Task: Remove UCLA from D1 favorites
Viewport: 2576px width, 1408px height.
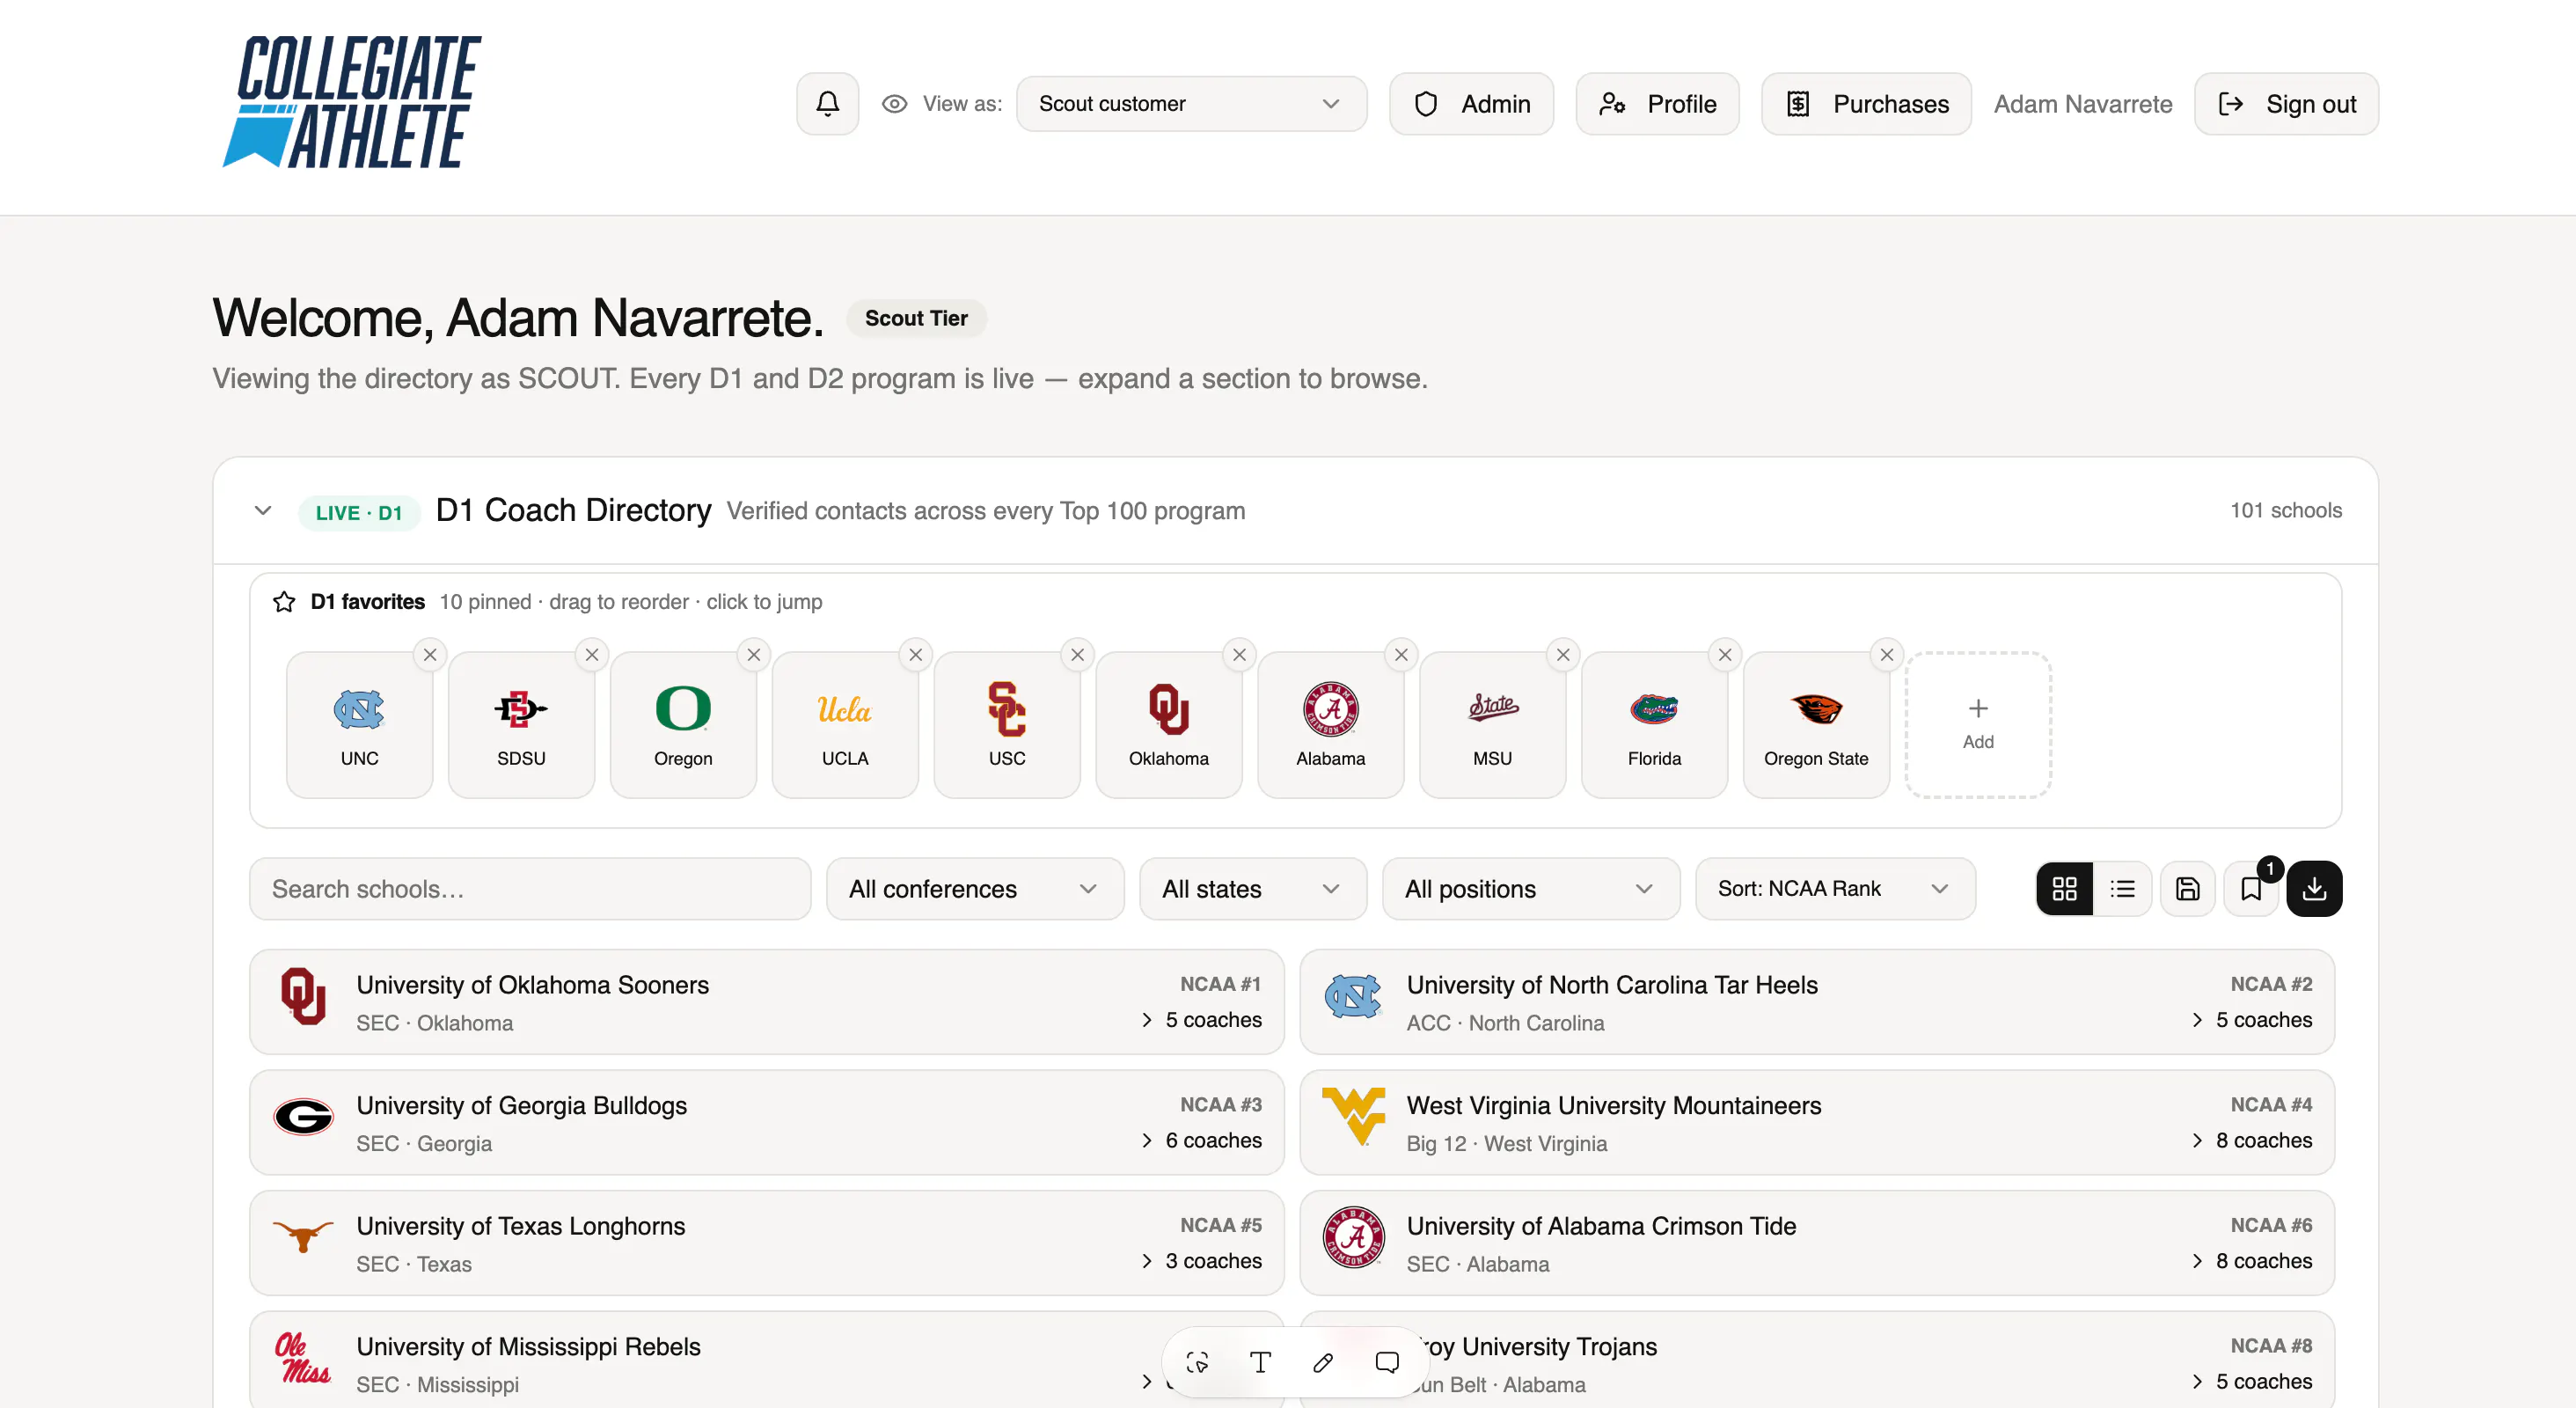Action: [x=916, y=655]
